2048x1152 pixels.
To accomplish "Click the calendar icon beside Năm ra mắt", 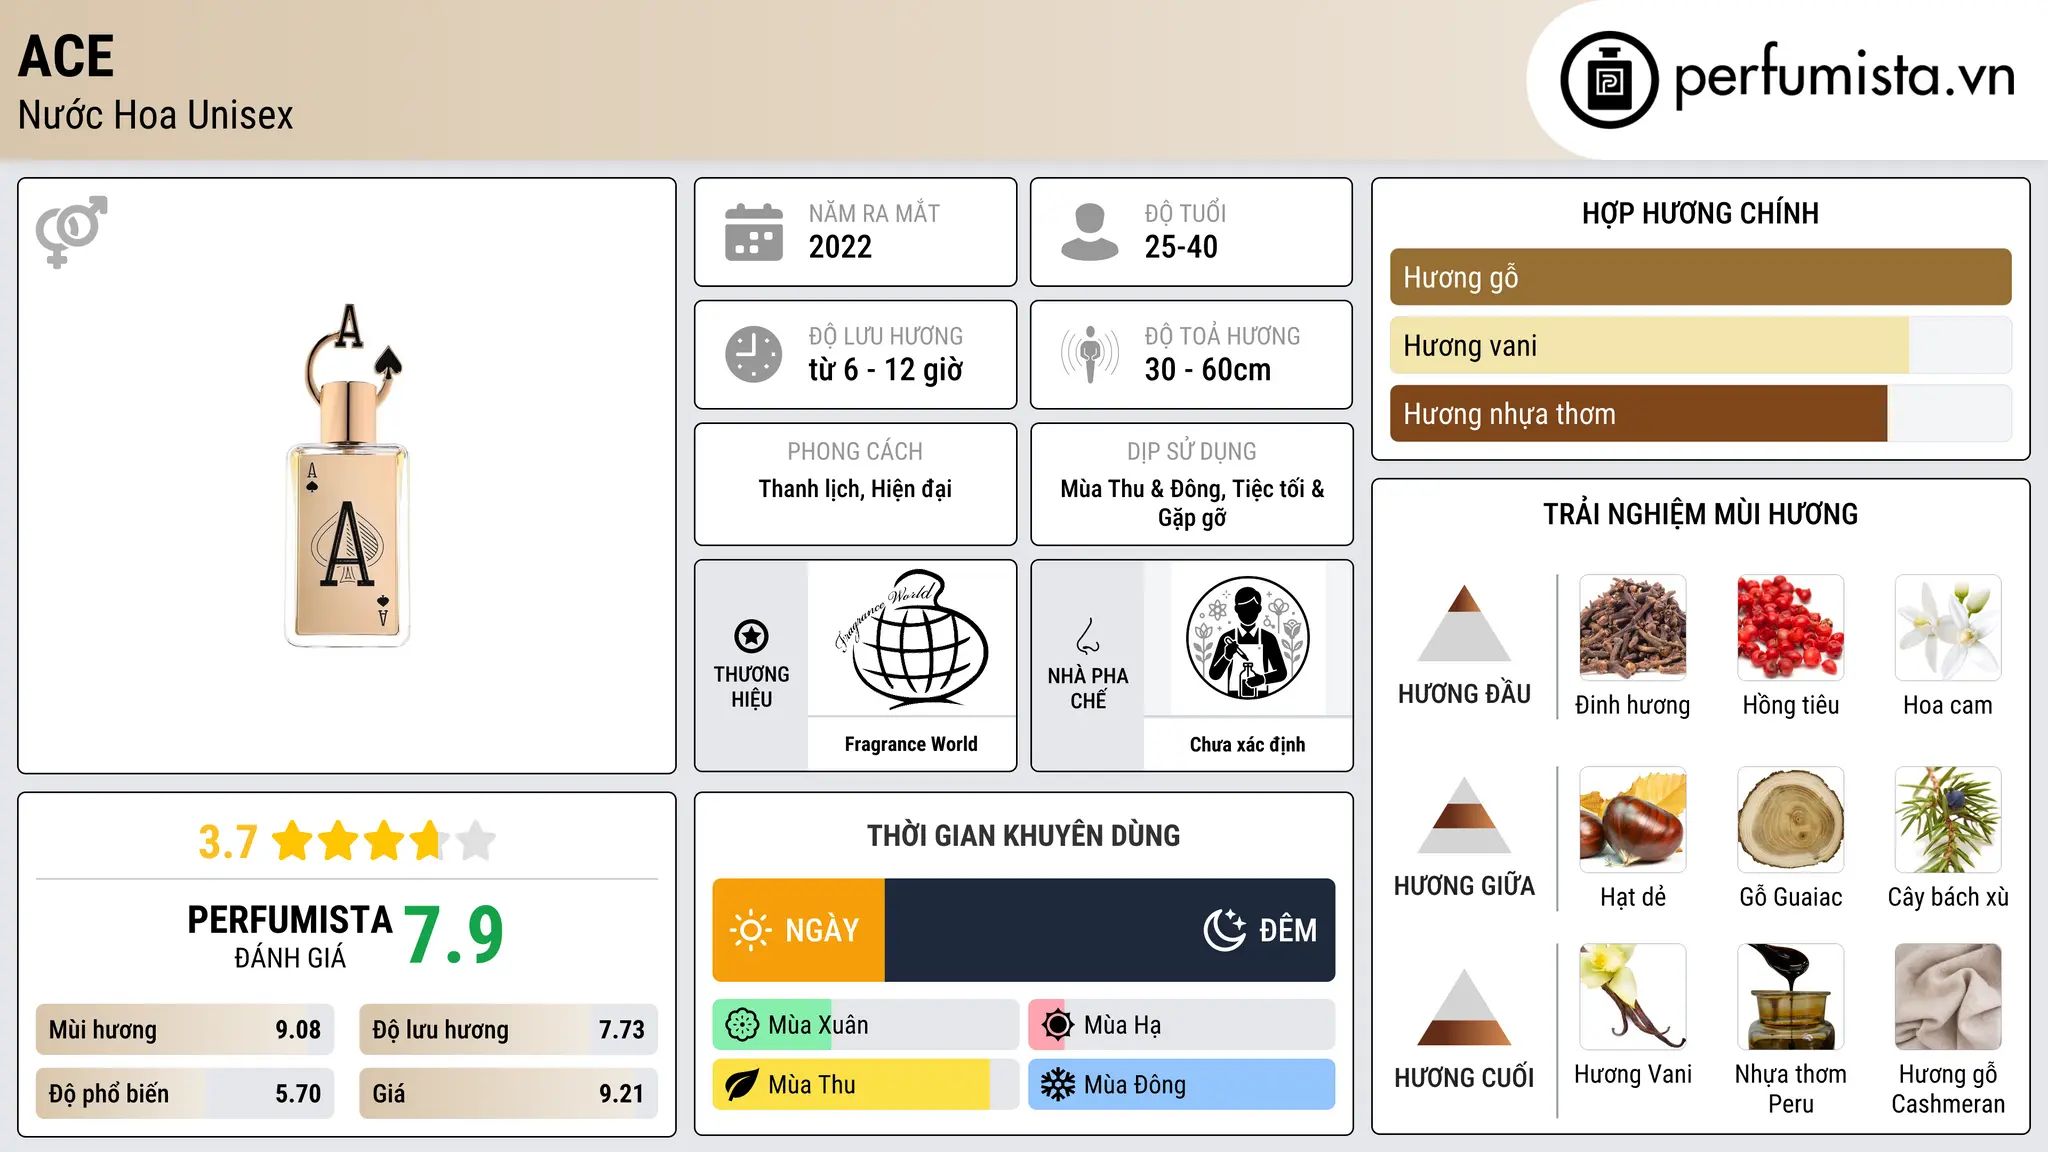I will point(754,232).
